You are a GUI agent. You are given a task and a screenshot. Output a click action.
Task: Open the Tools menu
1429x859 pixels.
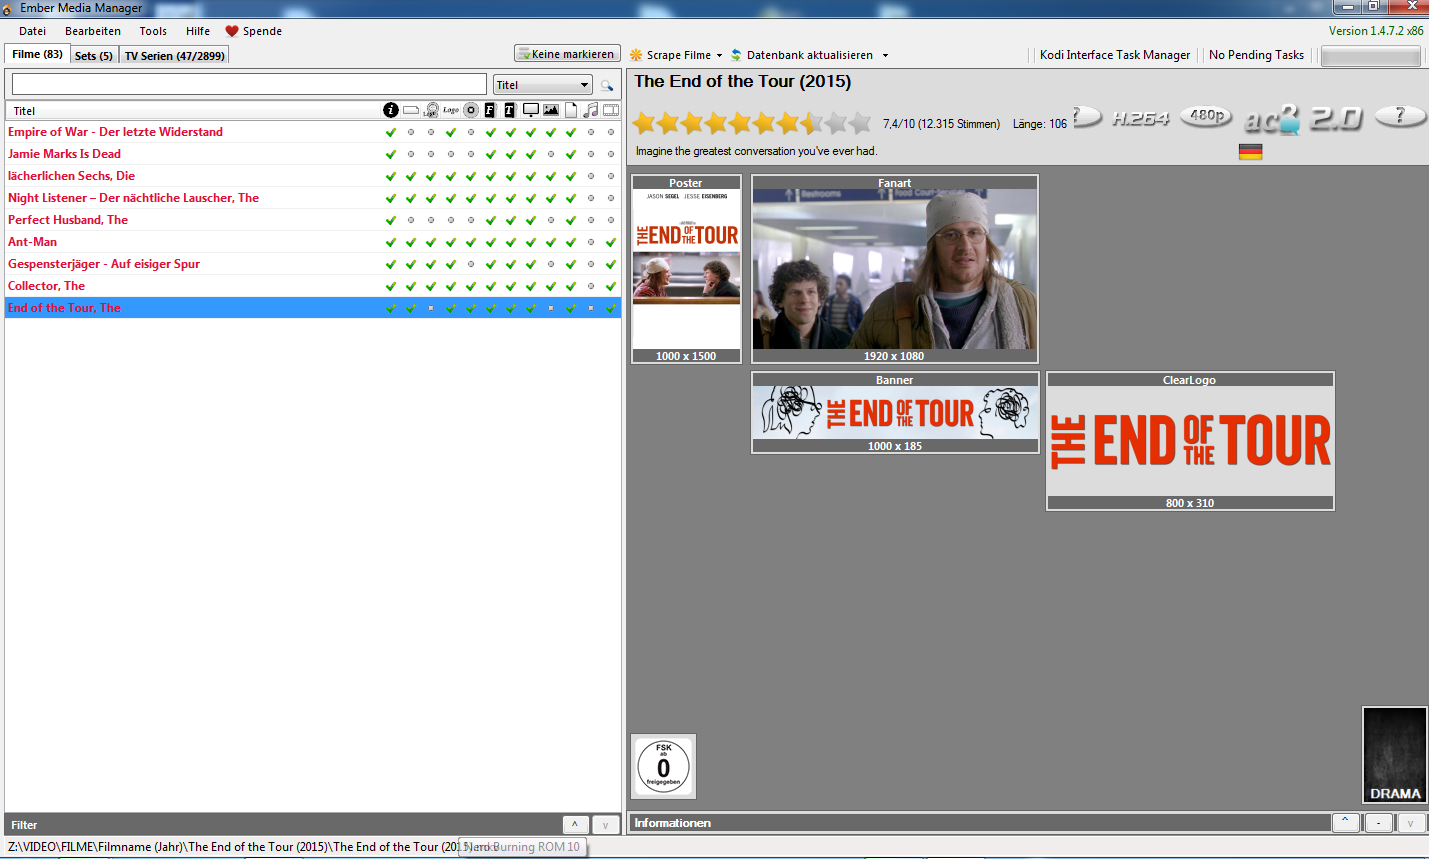click(153, 31)
